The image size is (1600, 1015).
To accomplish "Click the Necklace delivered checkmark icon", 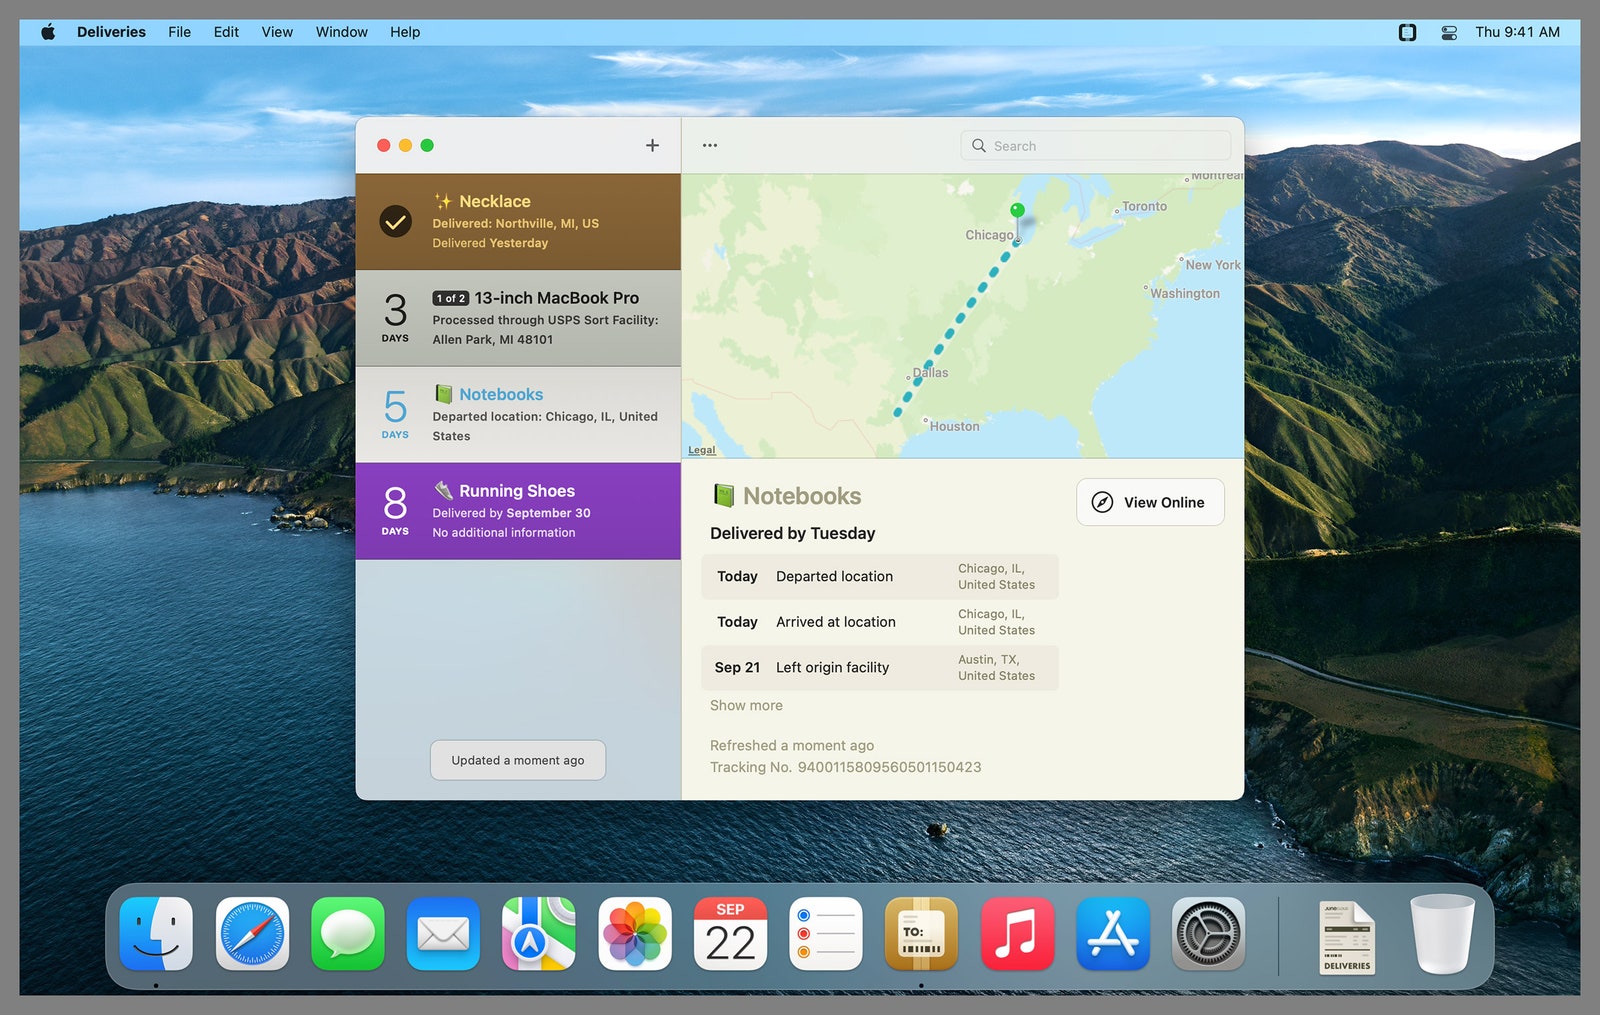I will (x=396, y=221).
